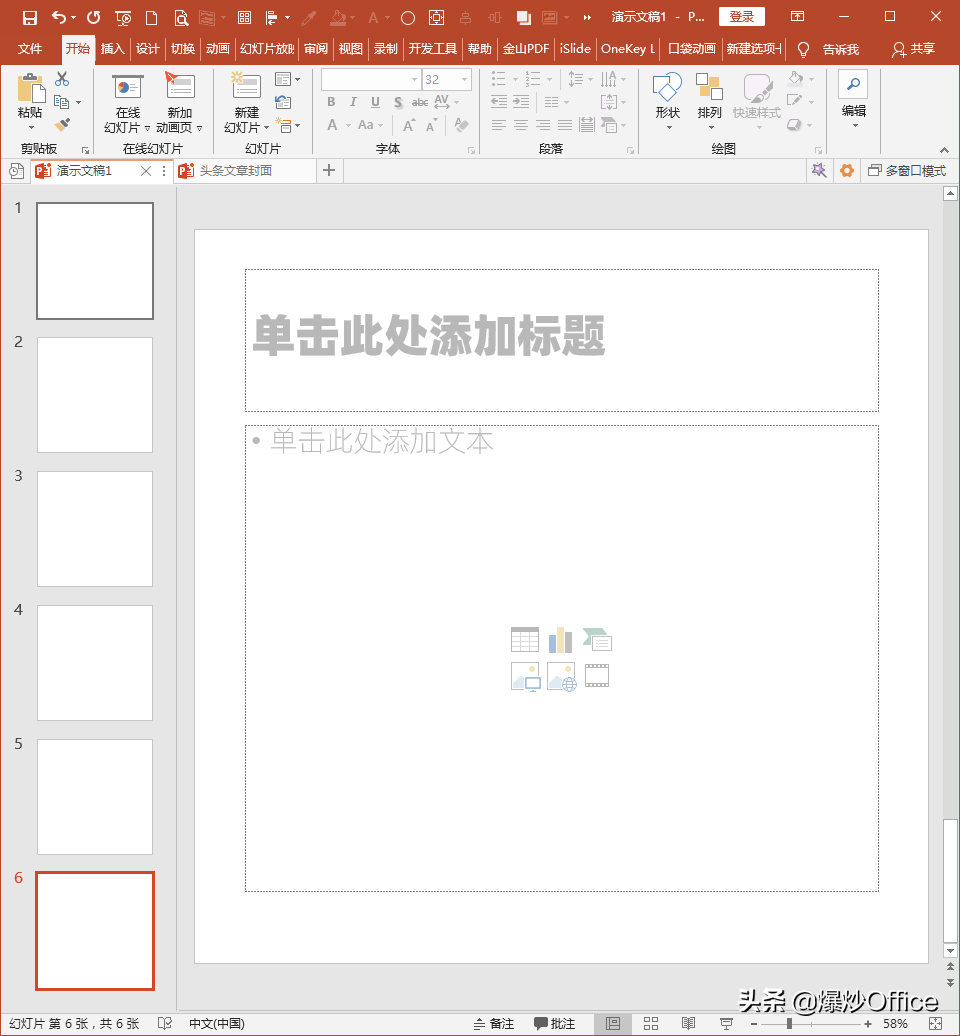Open the Online Slides button
This screenshot has height=1036, width=960.
(127, 104)
